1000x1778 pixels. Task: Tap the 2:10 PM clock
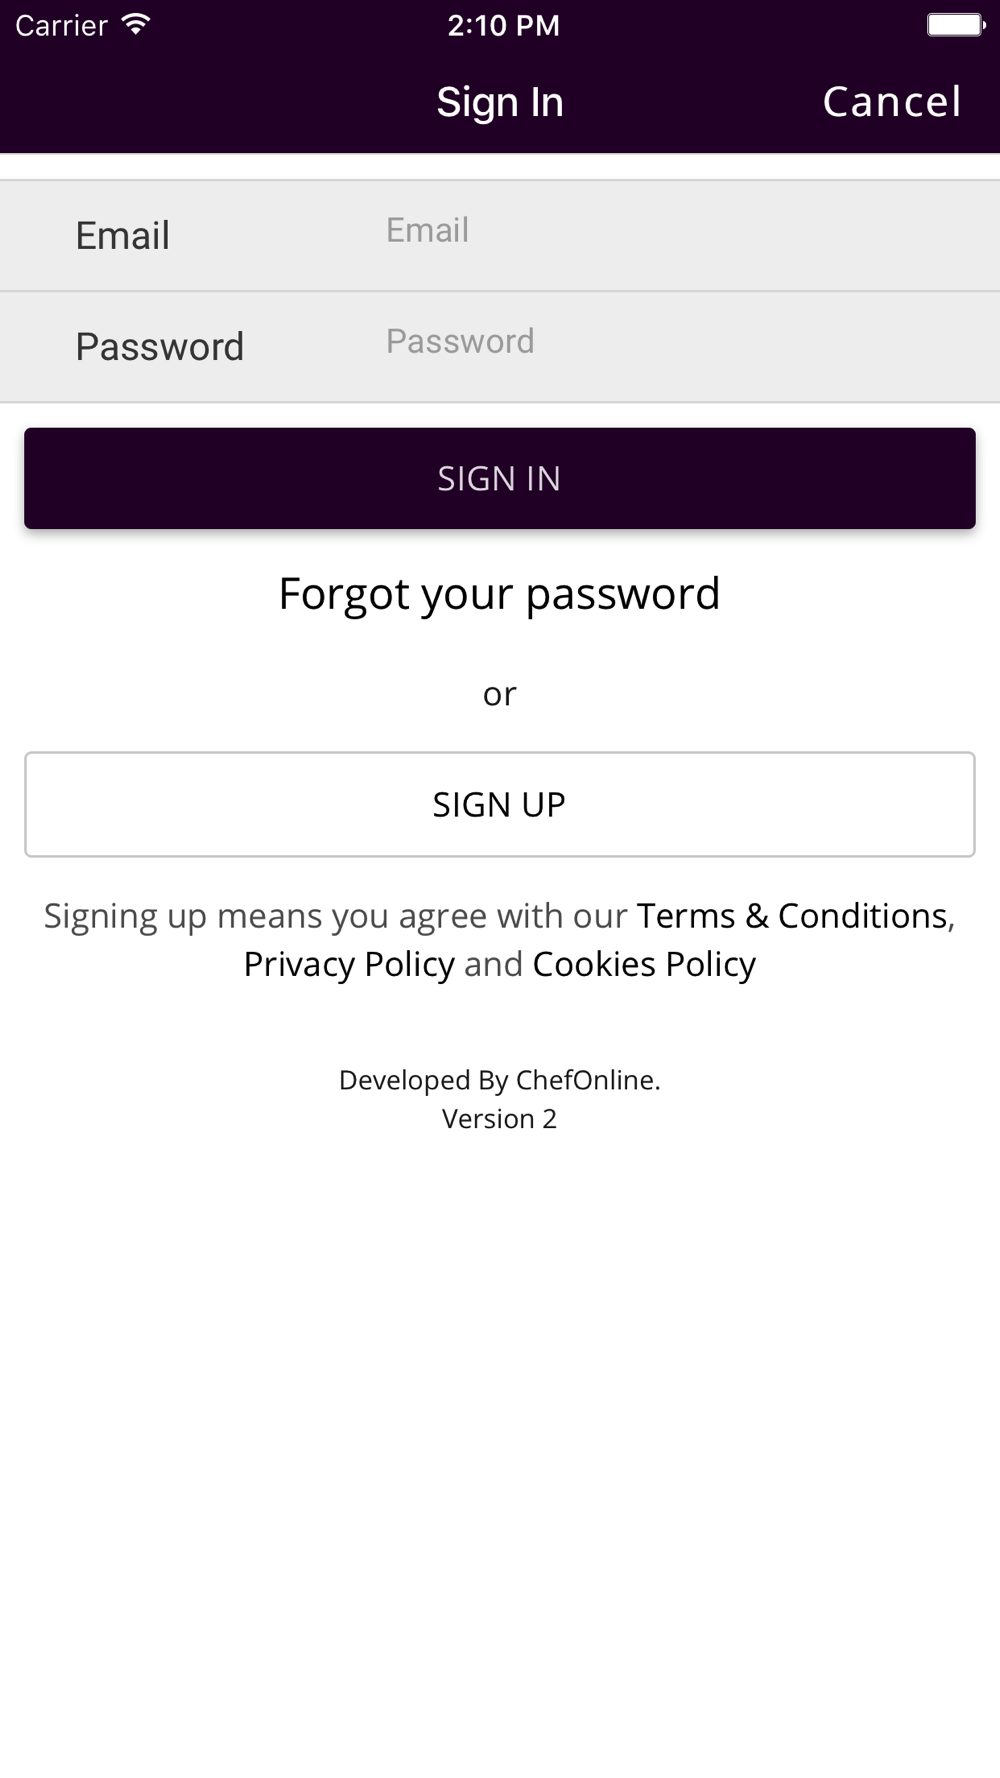click(x=503, y=25)
